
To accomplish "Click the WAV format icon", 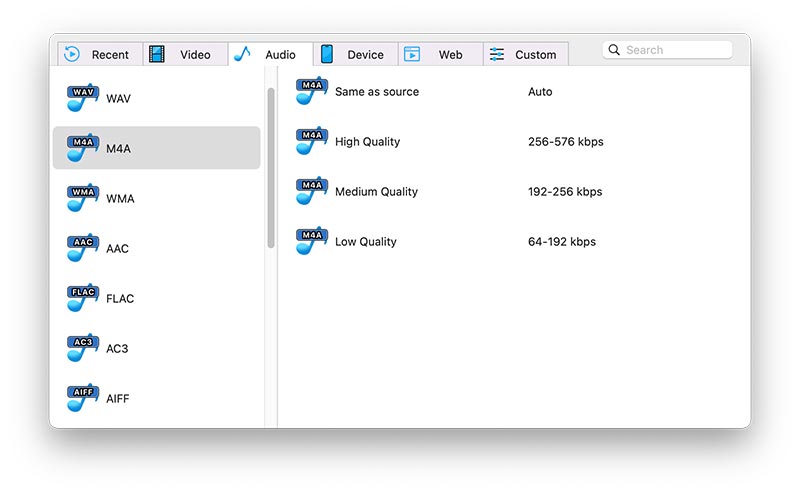I will 83,98.
